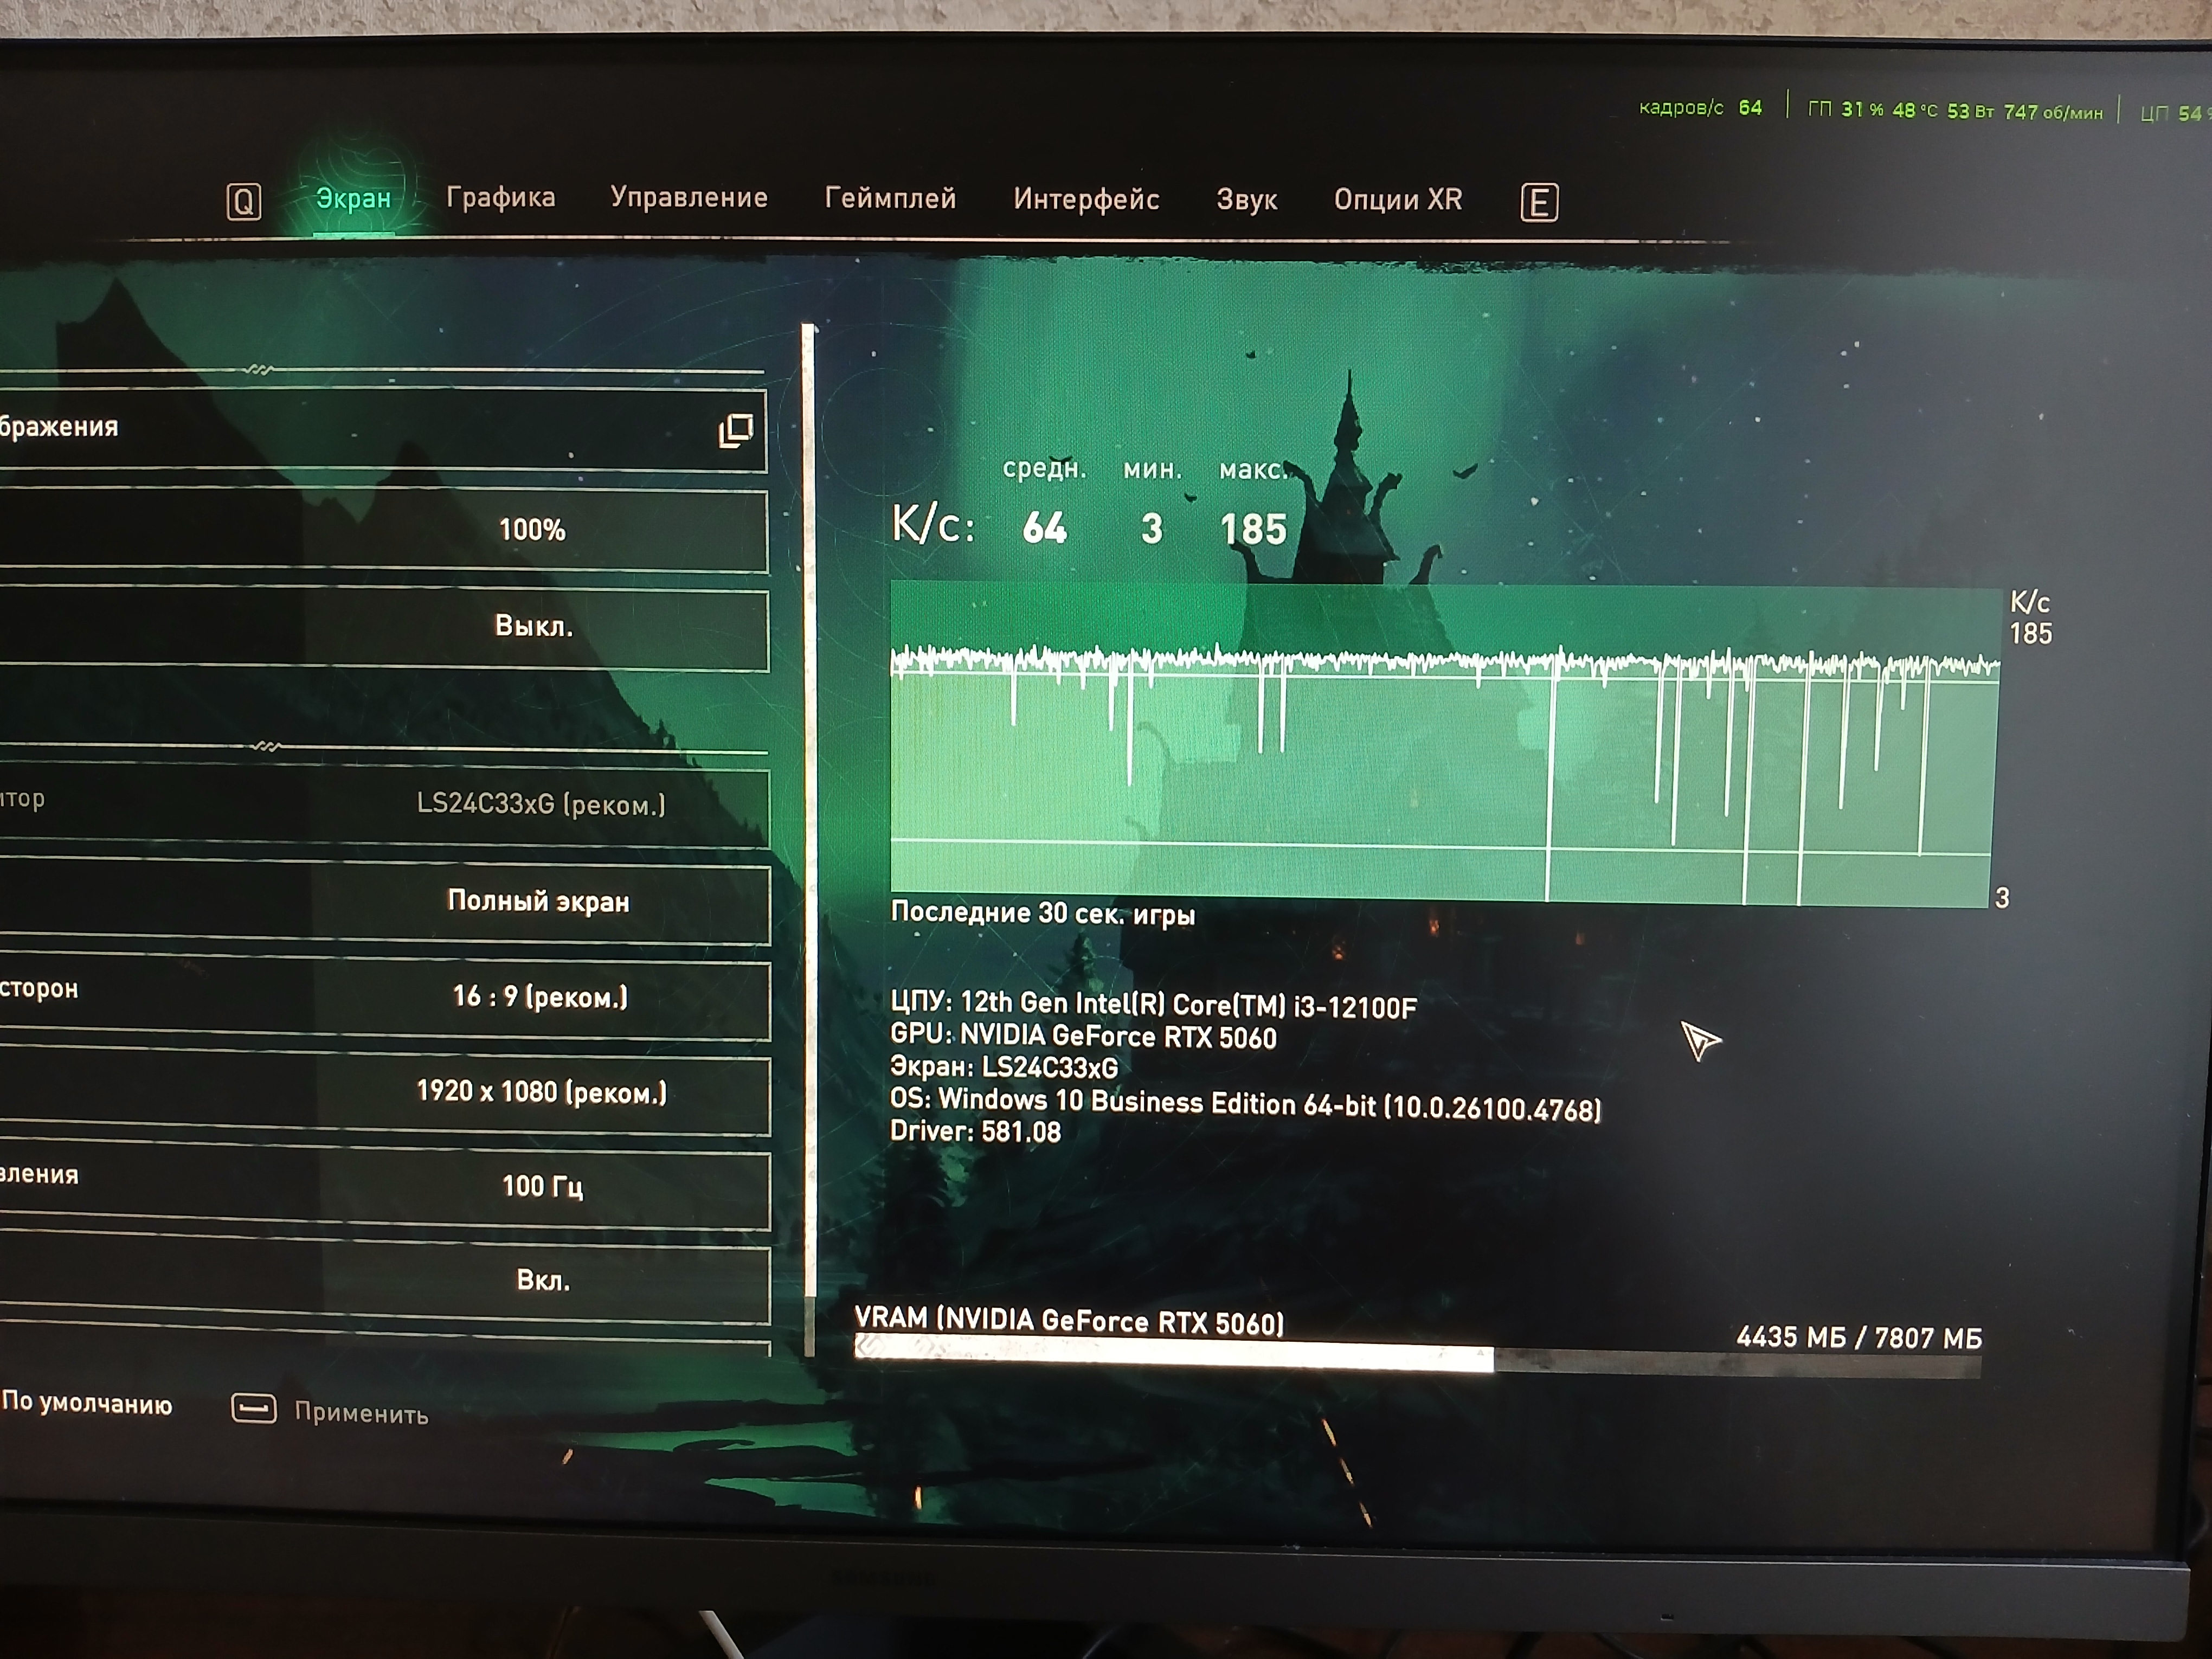Go to the Интерфейс tab
Image resolution: width=2212 pixels, height=1659 pixels.
[1086, 200]
